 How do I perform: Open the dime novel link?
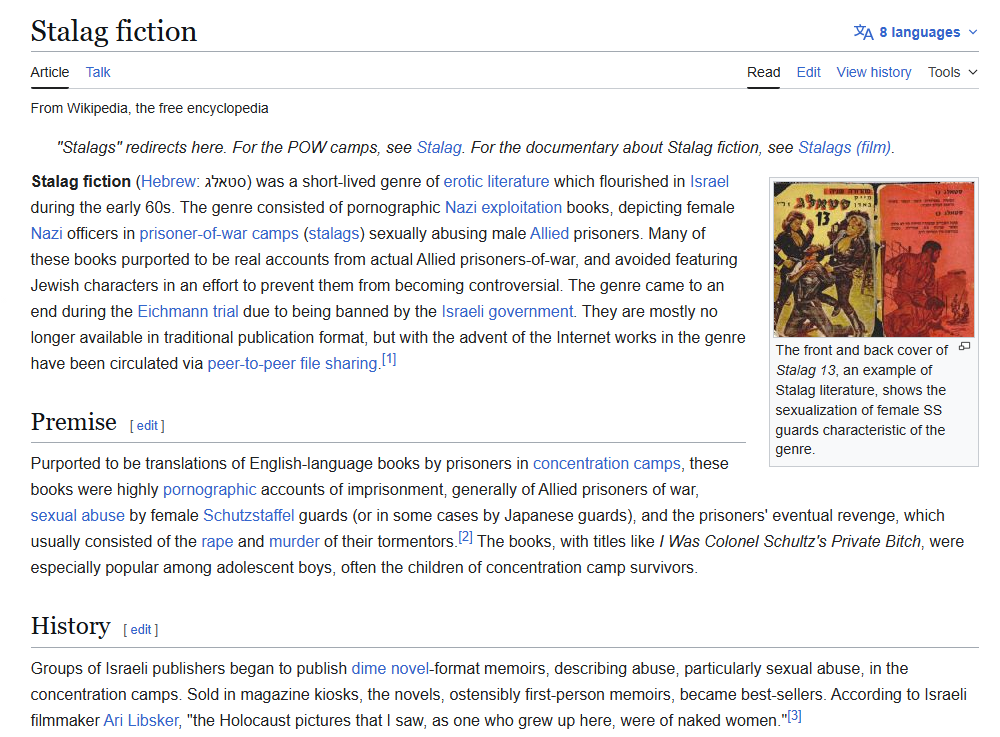390,669
